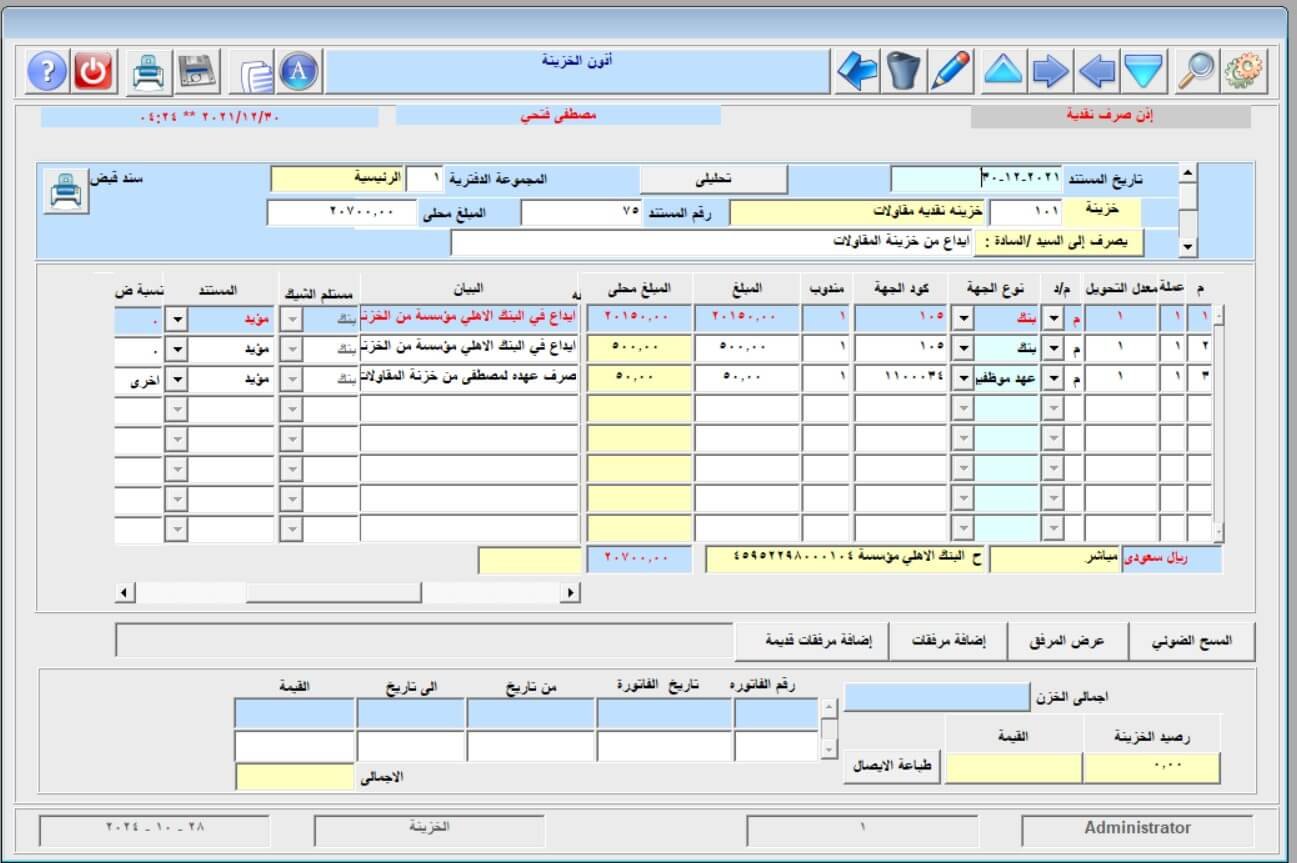Click the طباعة الايصال print receipt button
The height and width of the screenshot is (863, 1297).
[893, 766]
